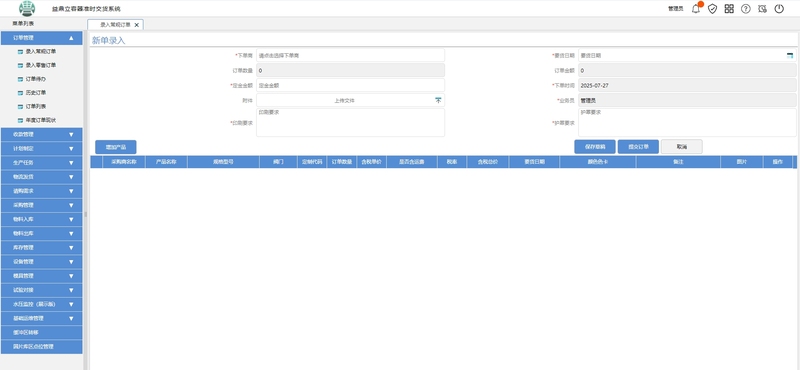Expand the 设备管理 menu section
Viewport: 800px width, 370px height.
pyautogui.click(x=41, y=261)
